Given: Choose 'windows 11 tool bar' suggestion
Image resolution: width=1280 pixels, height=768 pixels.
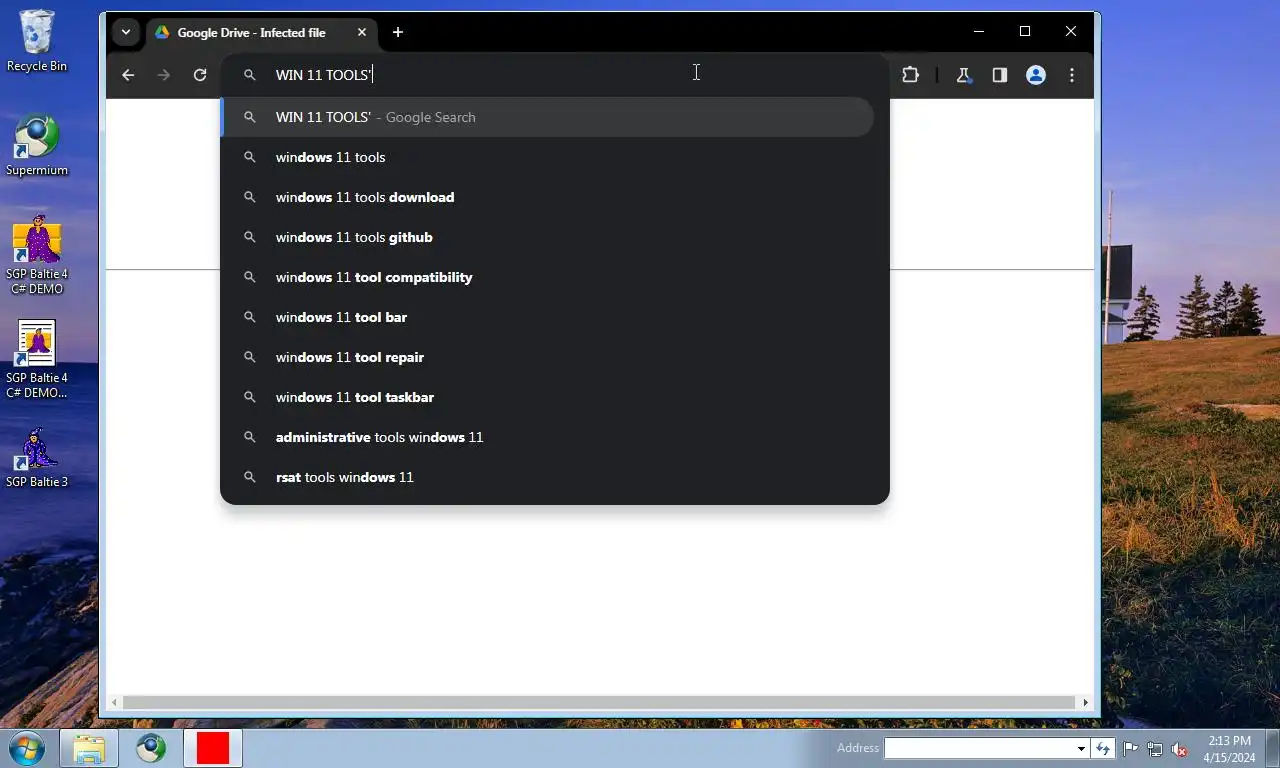Looking at the screenshot, I should tap(547, 317).
